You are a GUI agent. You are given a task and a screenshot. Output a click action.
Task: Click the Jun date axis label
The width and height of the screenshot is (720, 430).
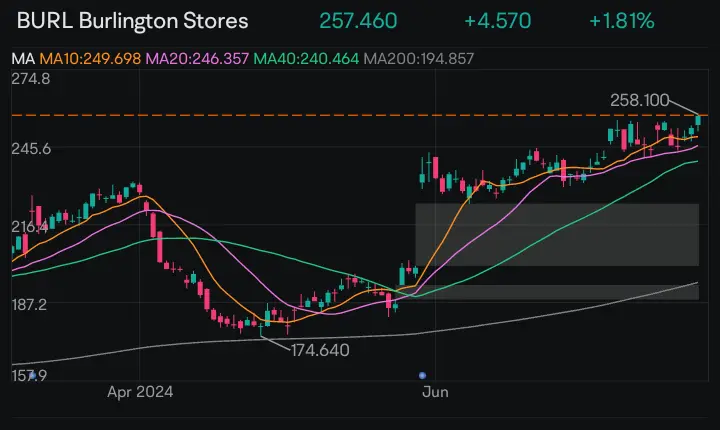pyautogui.click(x=435, y=392)
